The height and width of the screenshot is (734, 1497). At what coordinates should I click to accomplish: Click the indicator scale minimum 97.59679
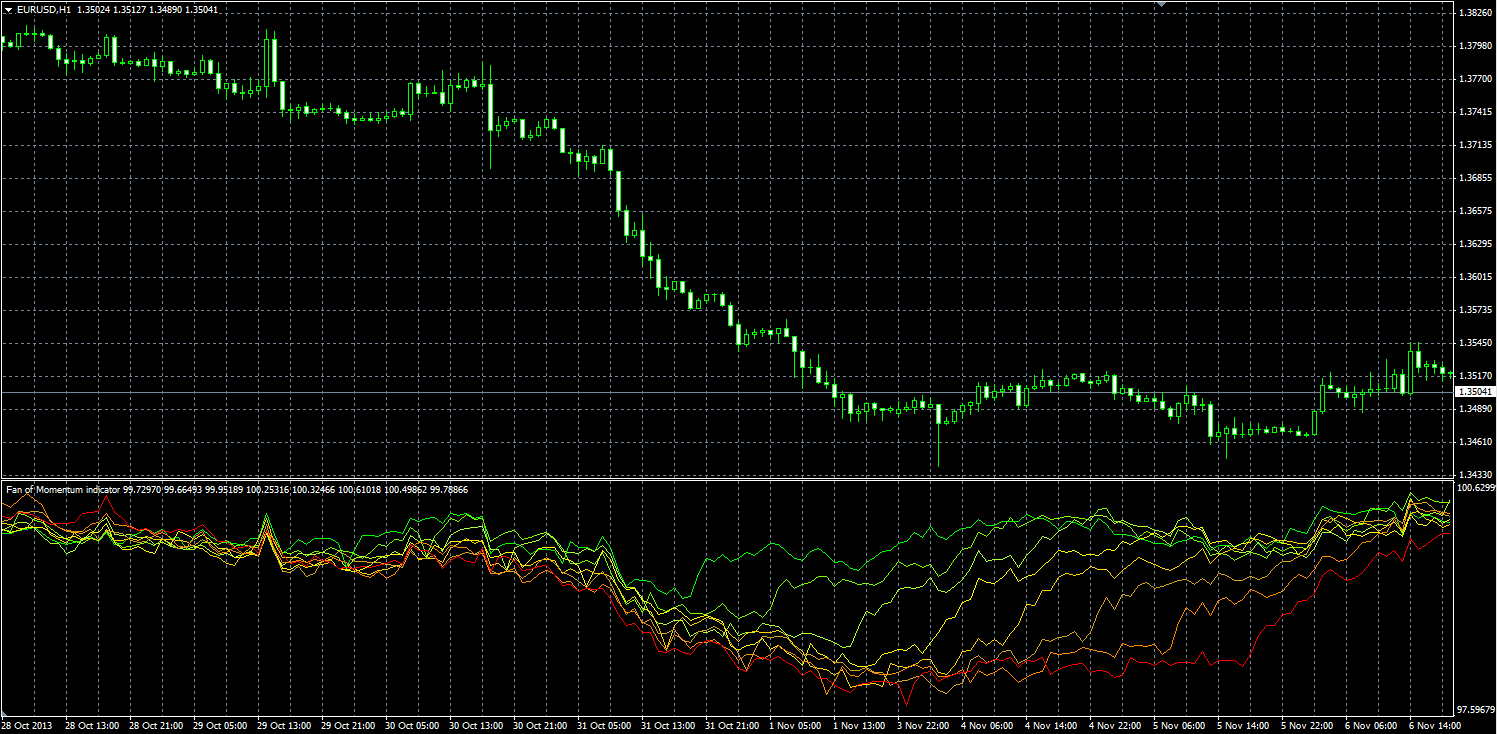[x=1477, y=710]
